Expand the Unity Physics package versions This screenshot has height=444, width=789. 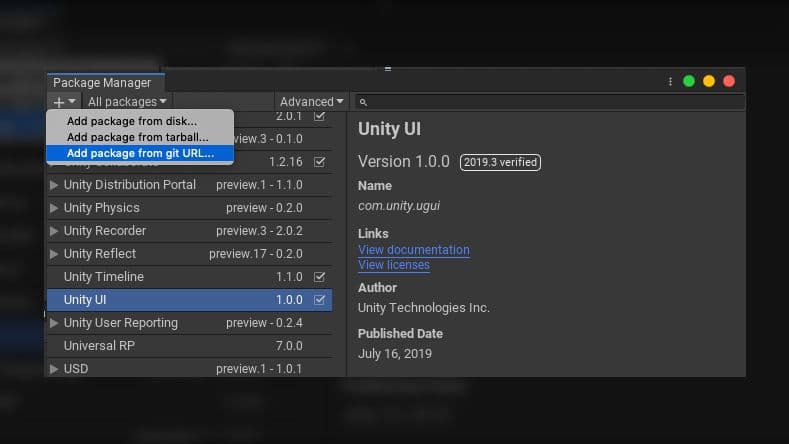click(x=54, y=208)
